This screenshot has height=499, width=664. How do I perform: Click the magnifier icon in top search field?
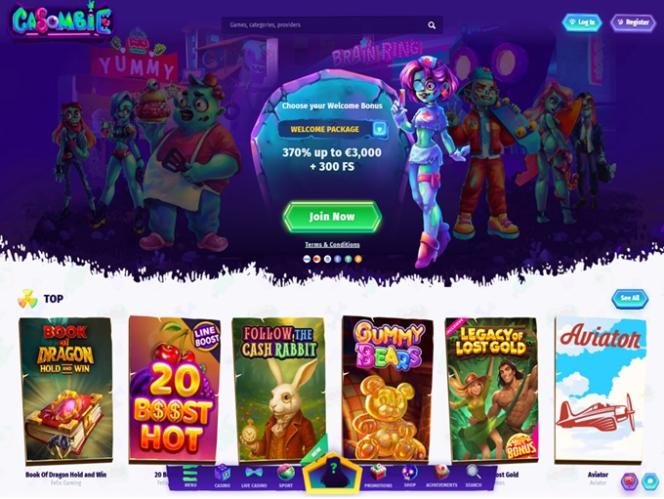(x=432, y=25)
